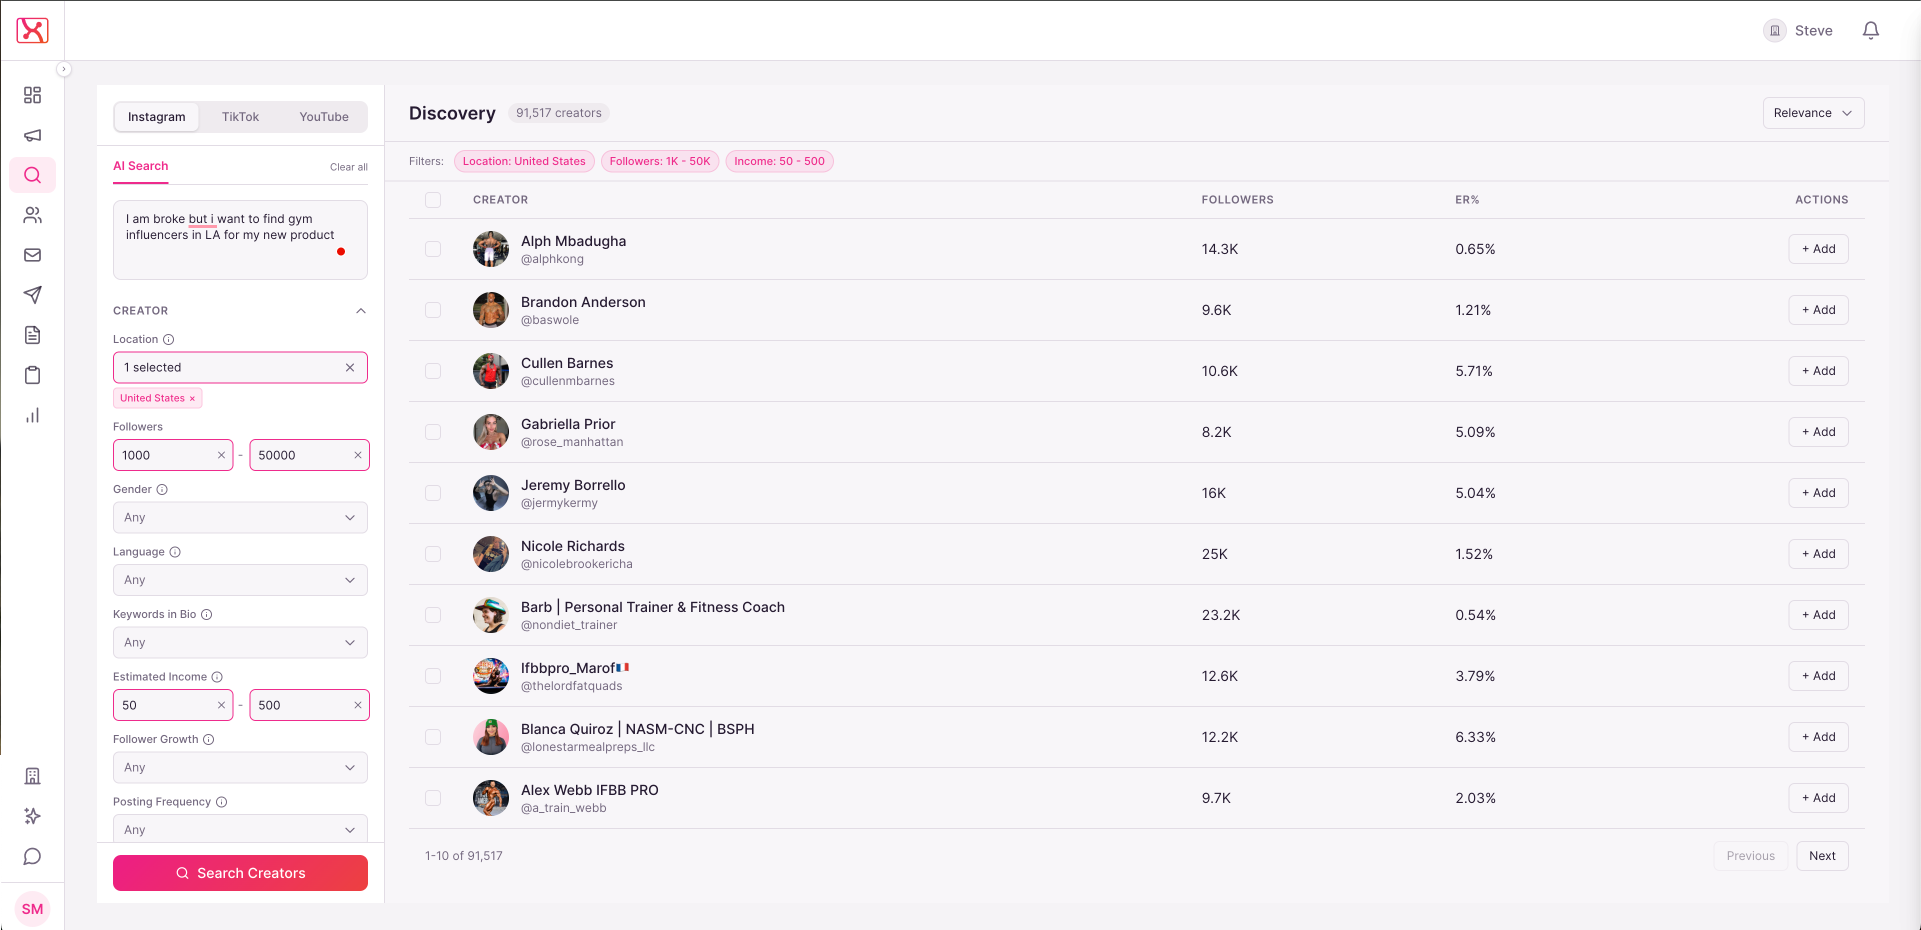The height and width of the screenshot is (930, 1921).
Task: Add Alph Mbadugha to list
Action: 1818,249
